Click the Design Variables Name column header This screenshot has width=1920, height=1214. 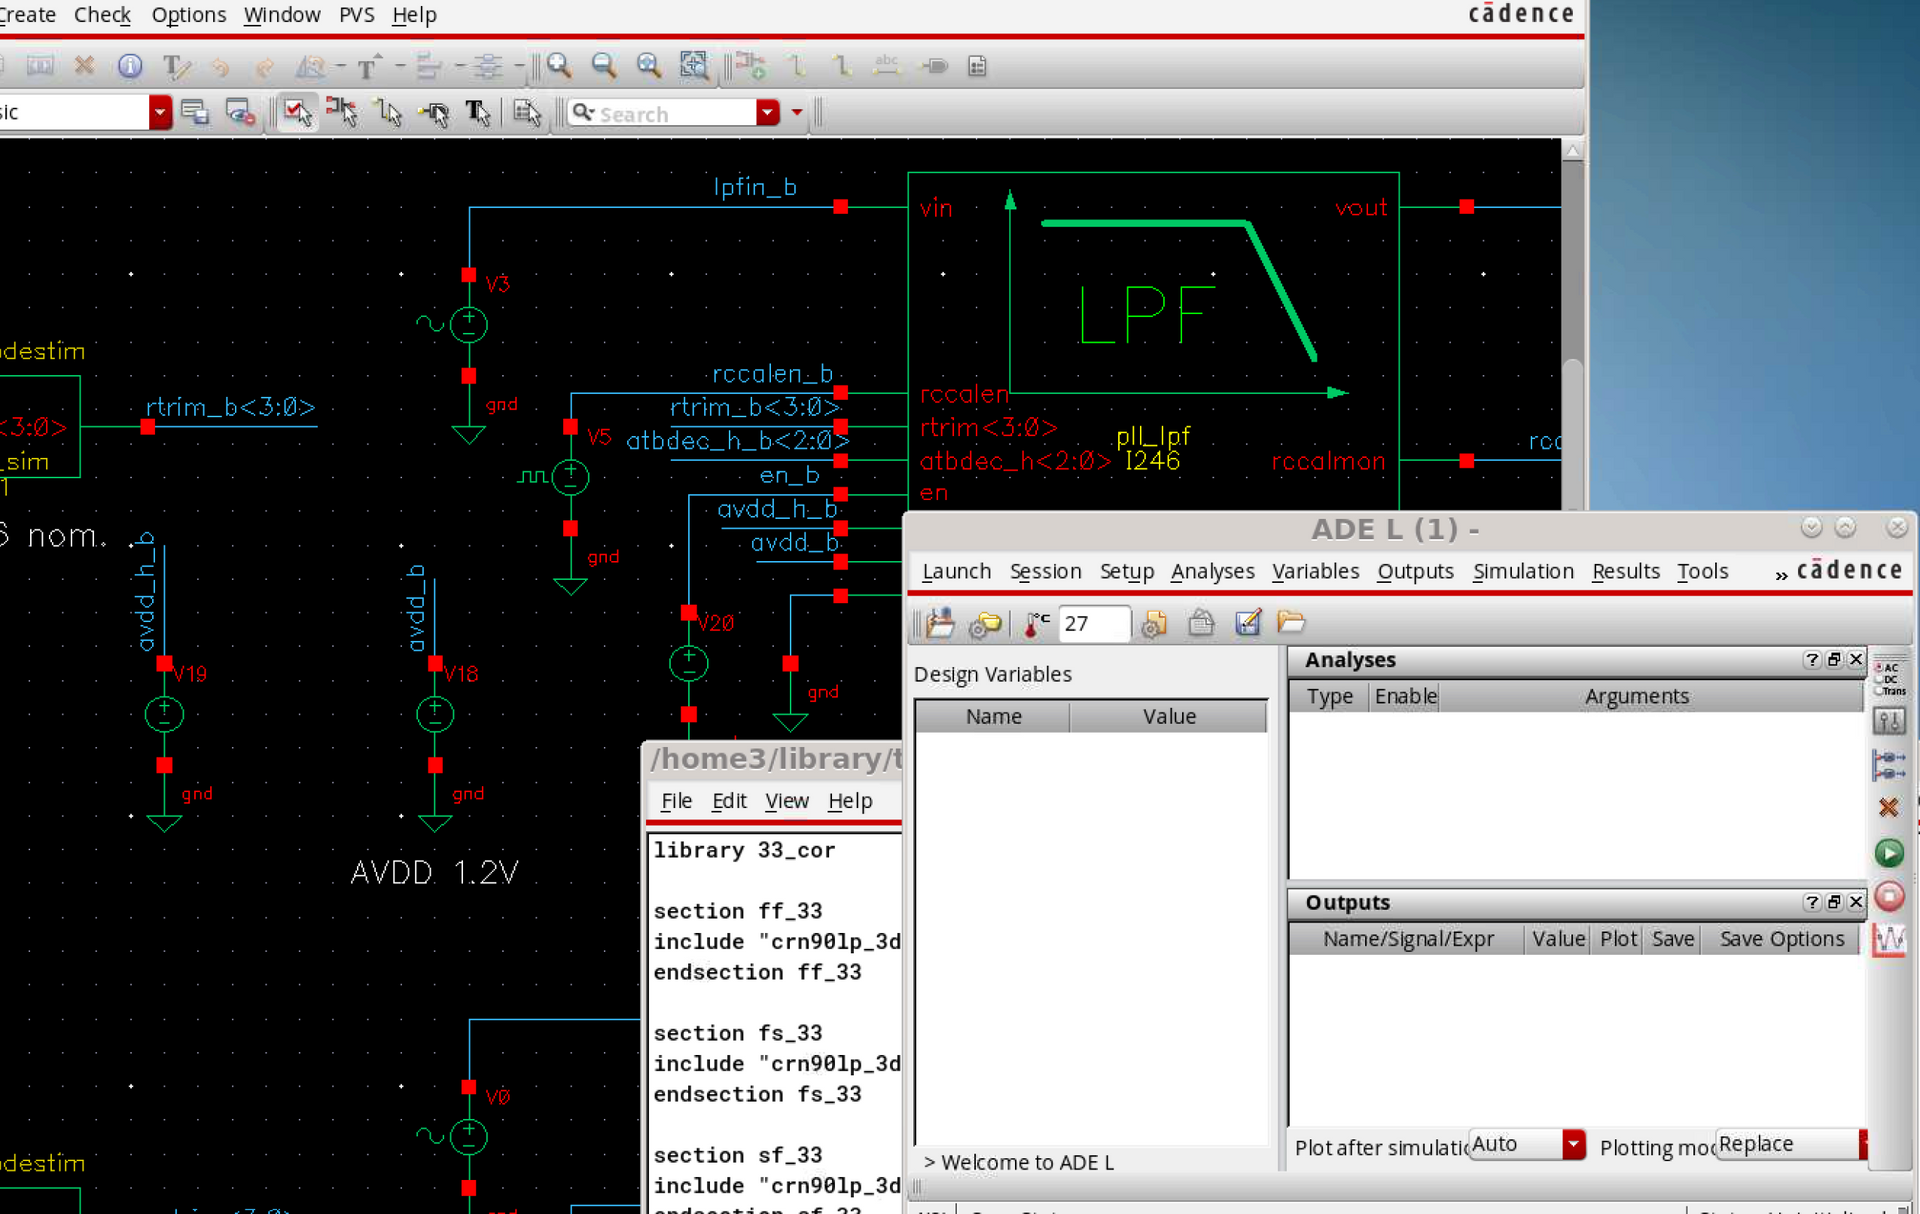(993, 717)
